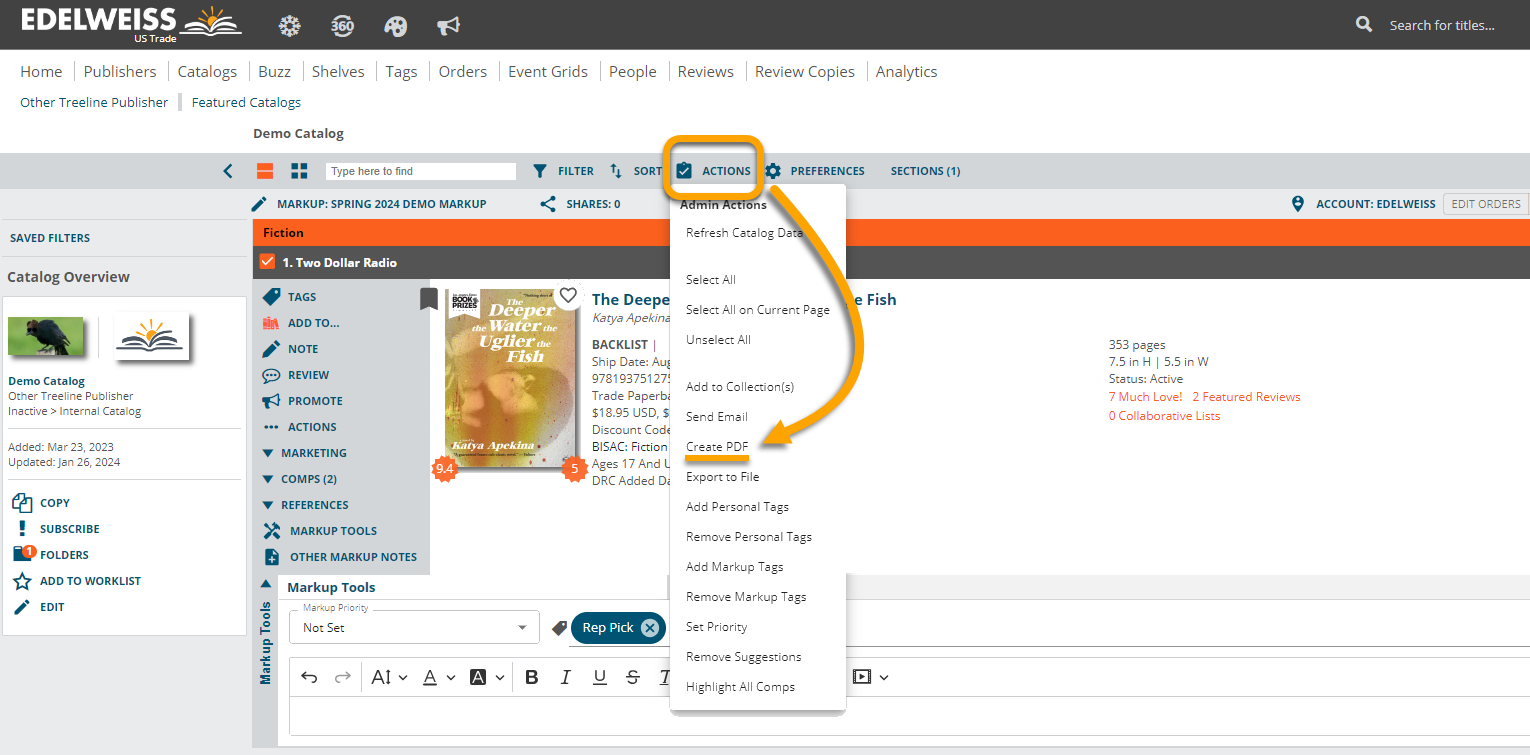Click the search magnifier icon
This screenshot has width=1530, height=755.
pyautogui.click(x=1364, y=24)
